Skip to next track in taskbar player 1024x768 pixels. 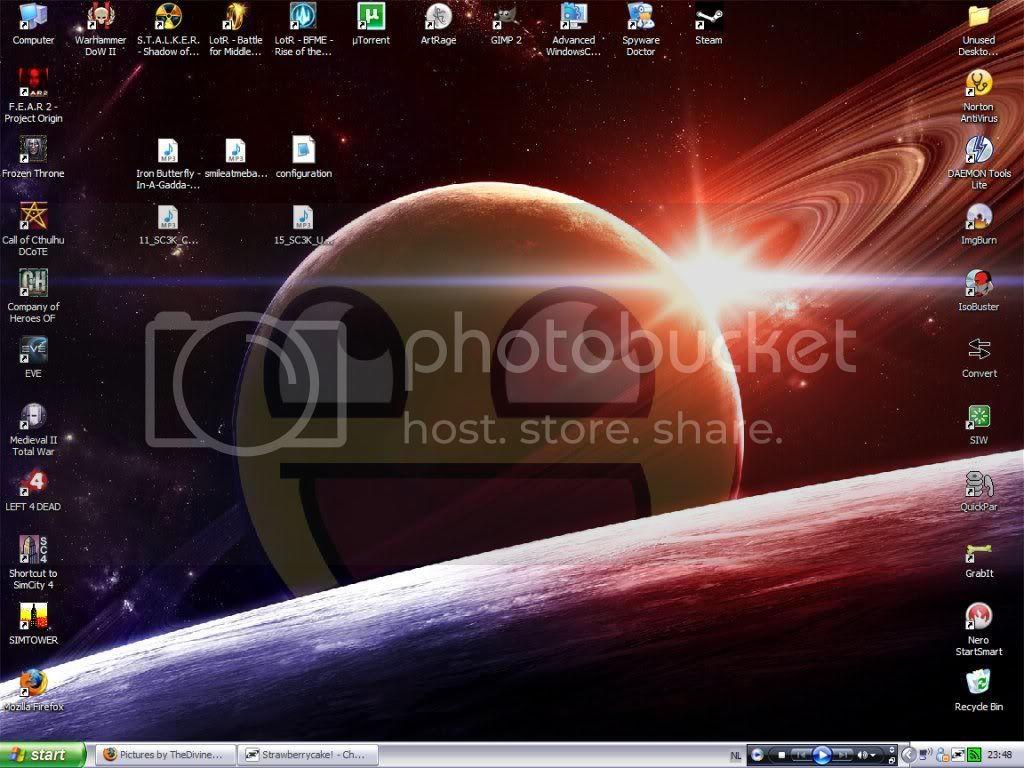tap(843, 756)
